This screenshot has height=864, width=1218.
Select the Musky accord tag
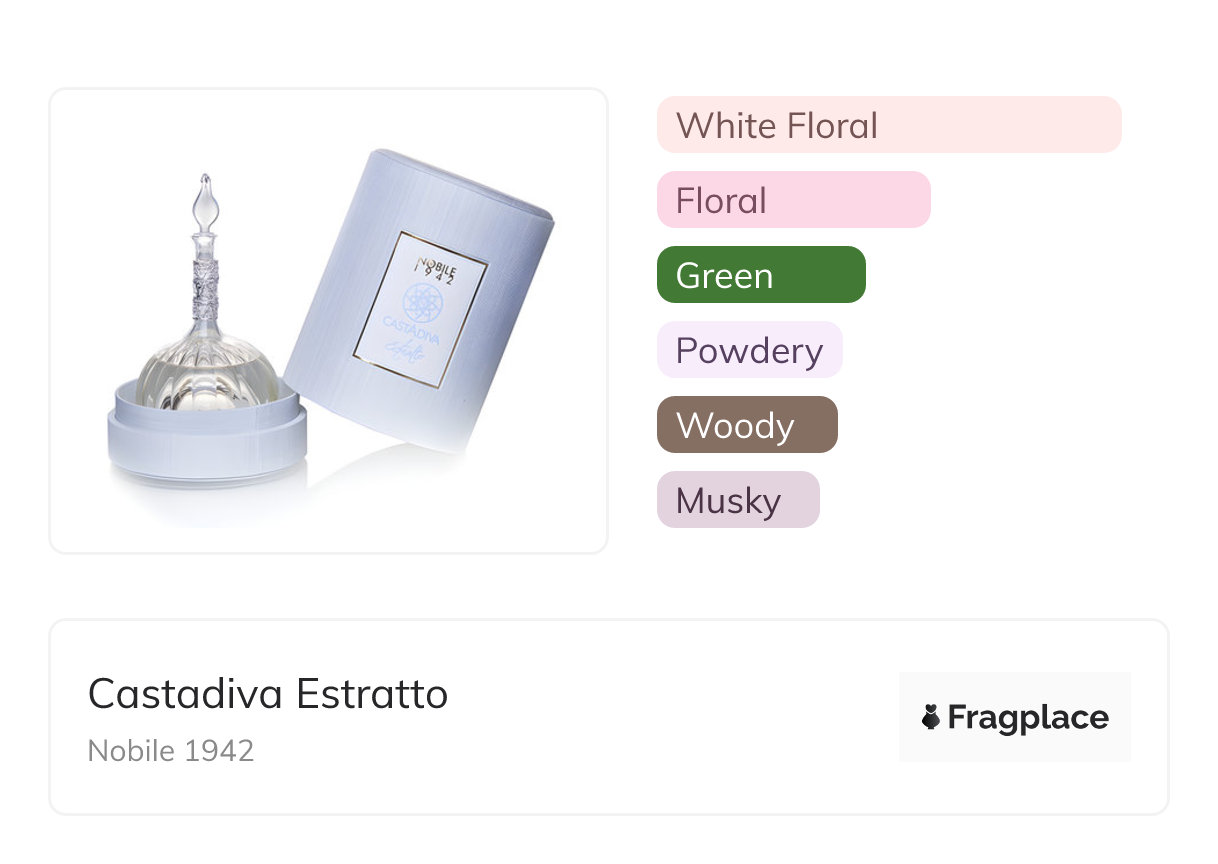coord(737,500)
